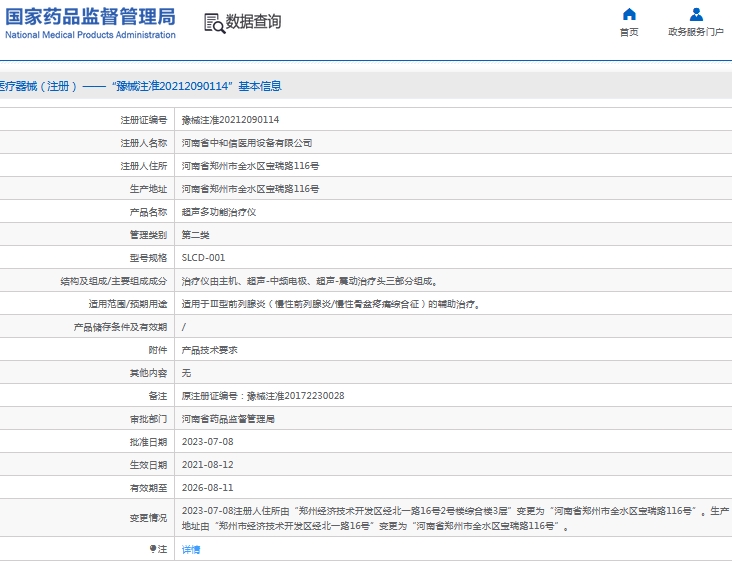This screenshot has width=732, height=561.
Task: Select the intended use description text
Action: coord(331,304)
